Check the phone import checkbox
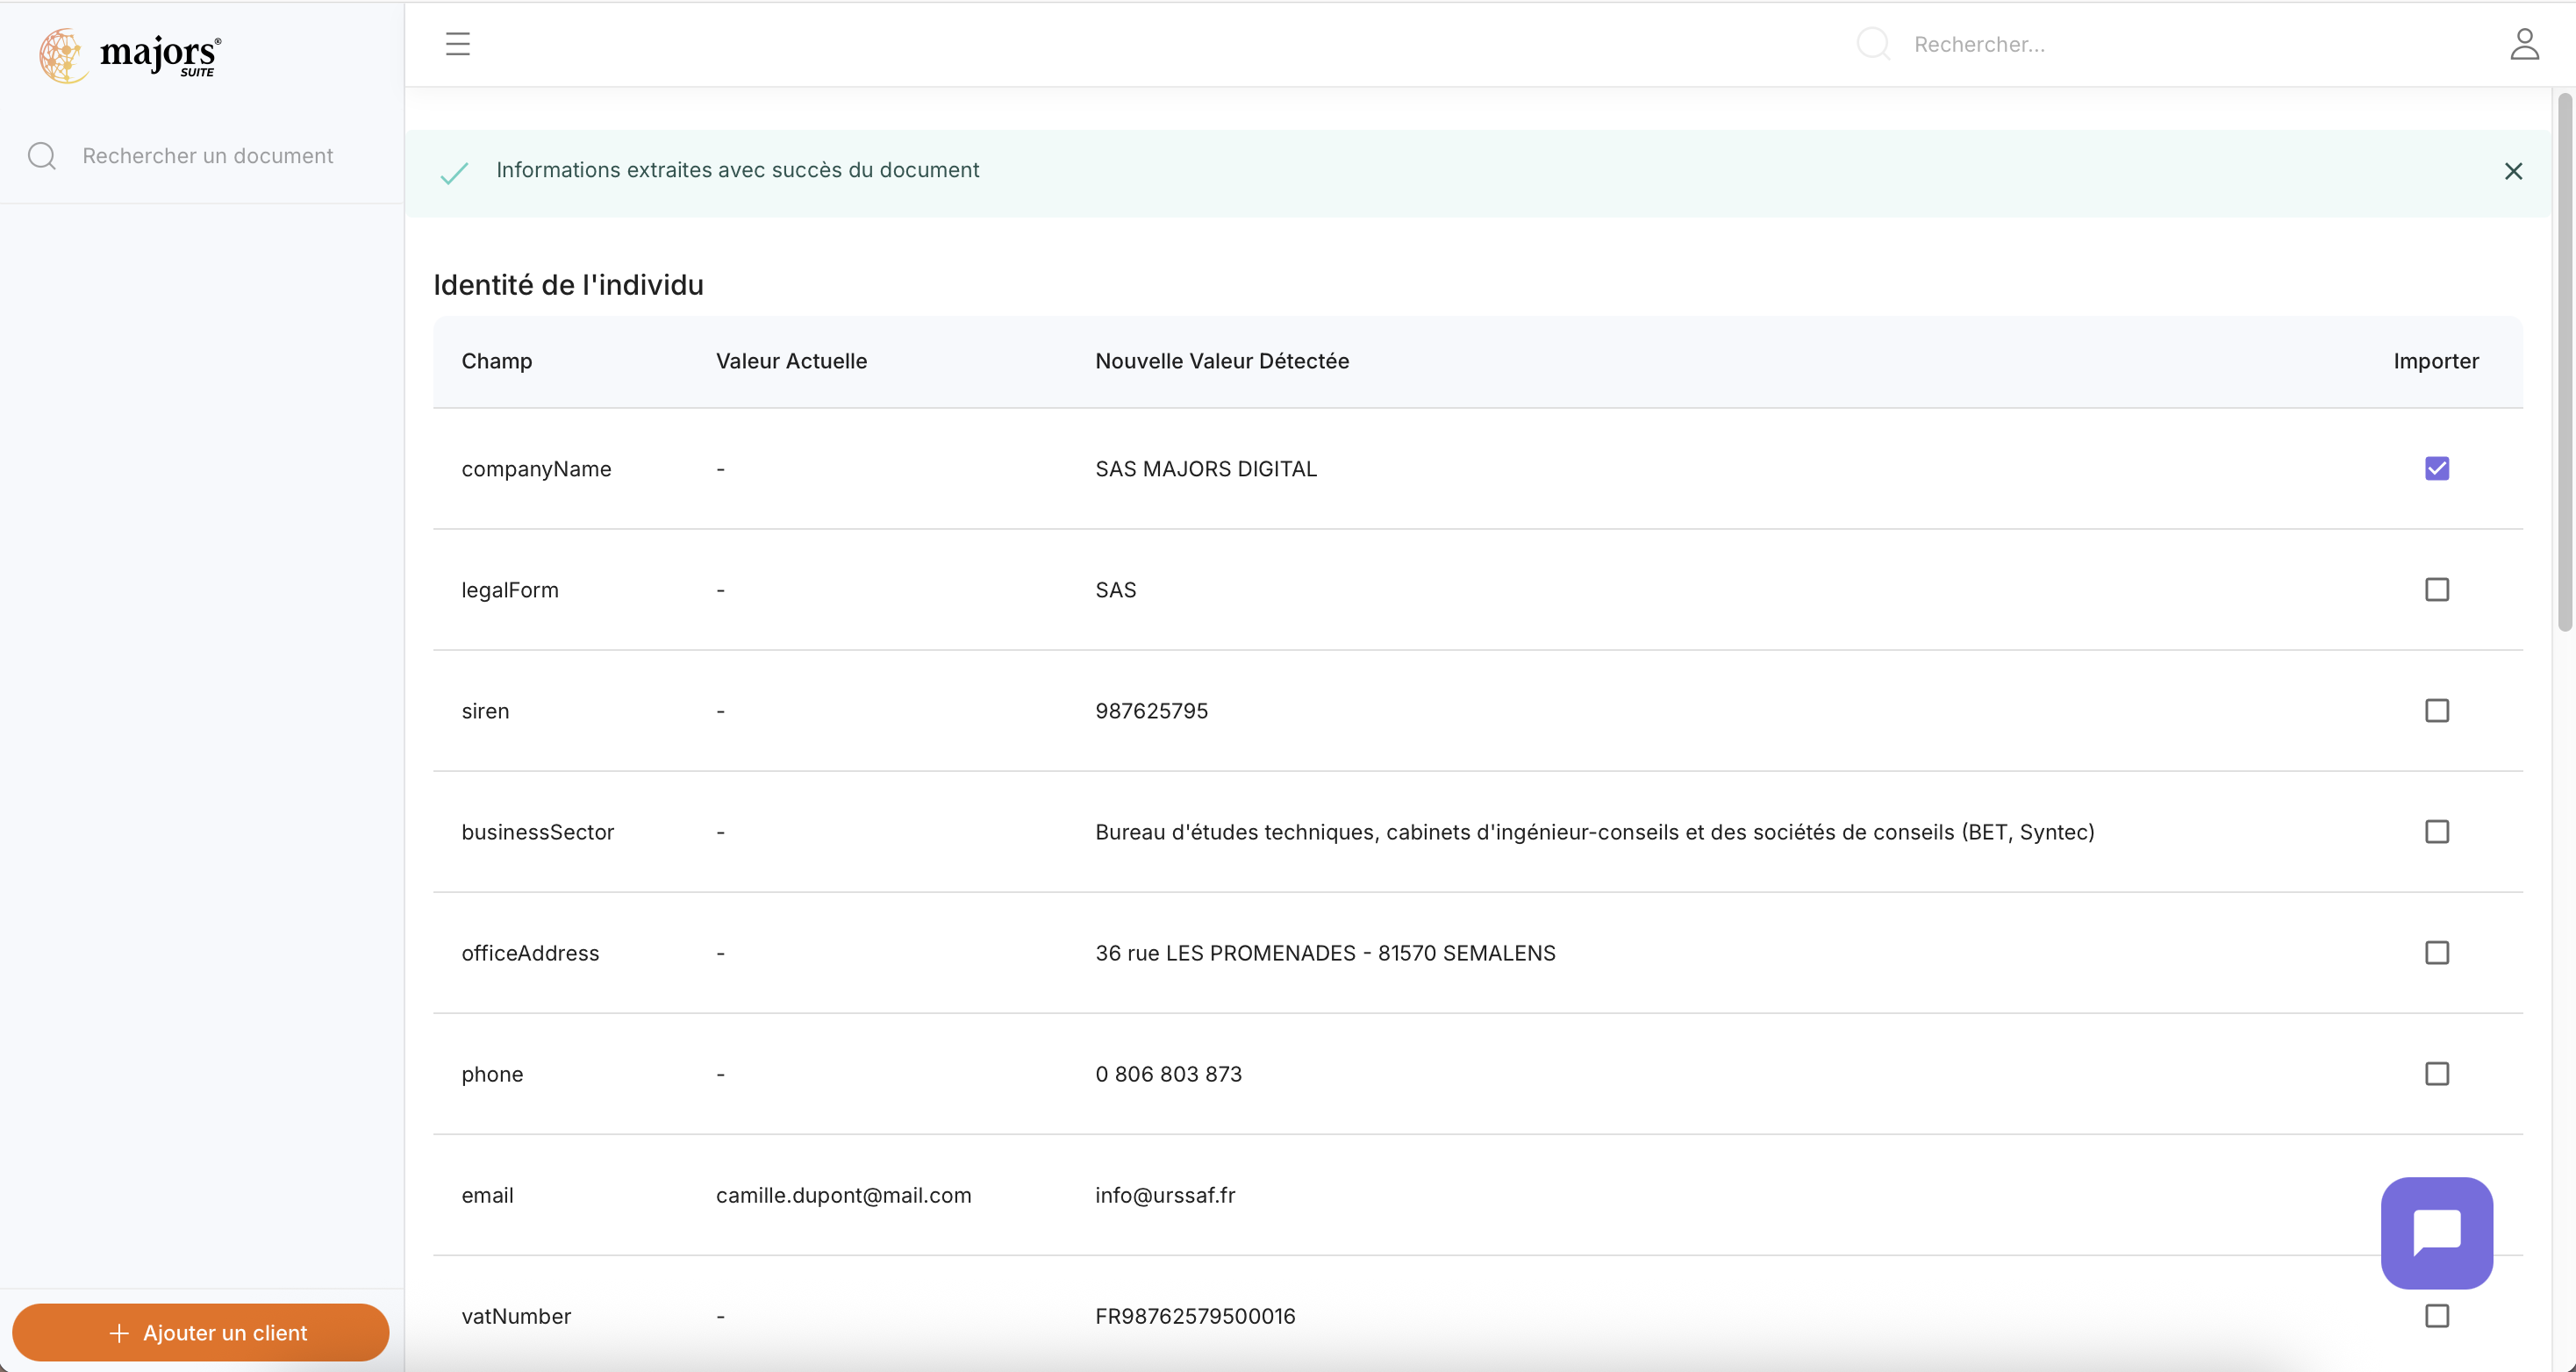Screen dimensions: 2576x1372 (2436, 1073)
